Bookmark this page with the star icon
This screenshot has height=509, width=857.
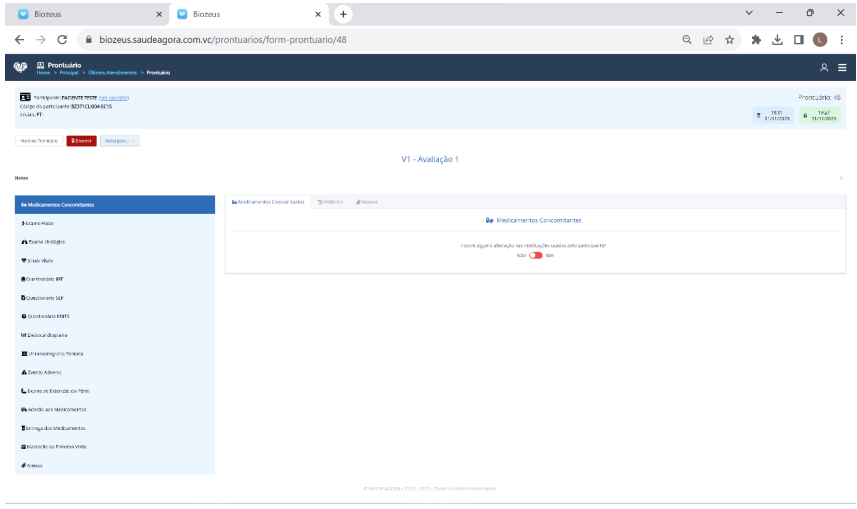(x=730, y=40)
